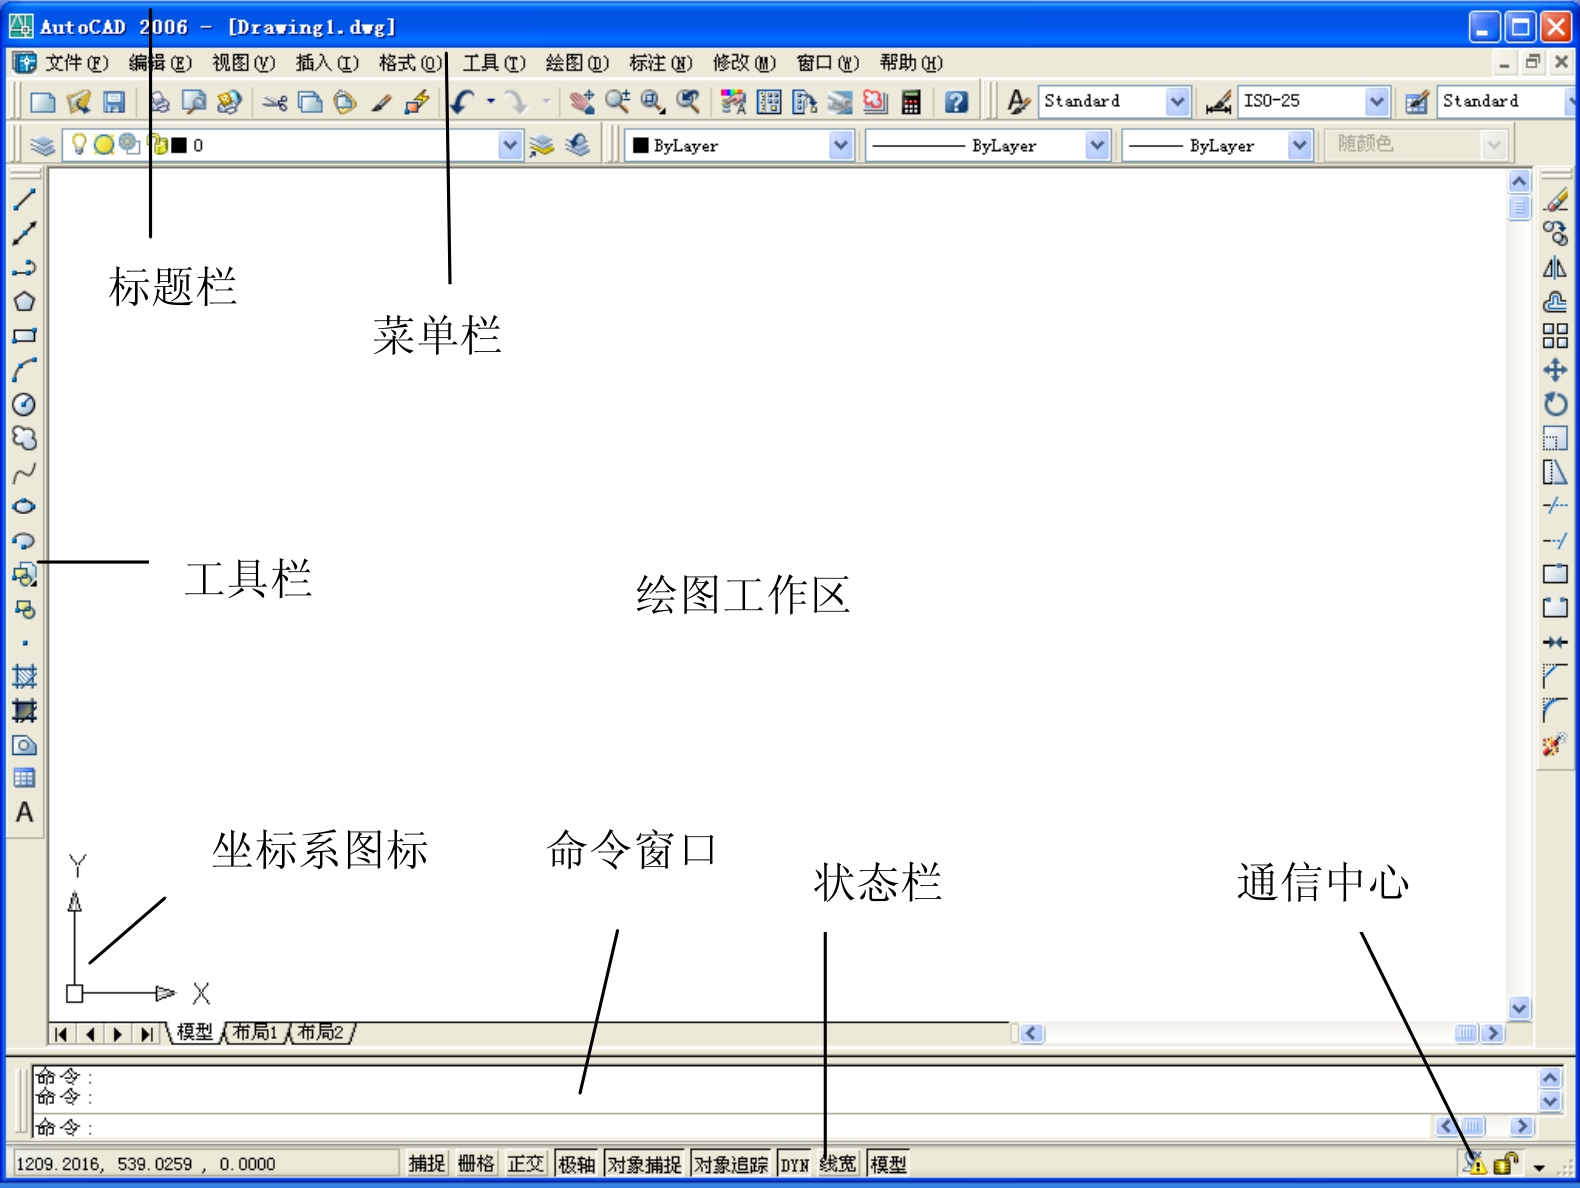Viewport: 1580px width, 1188px height.
Task: Click the Move modify tool
Action: tap(1555, 370)
